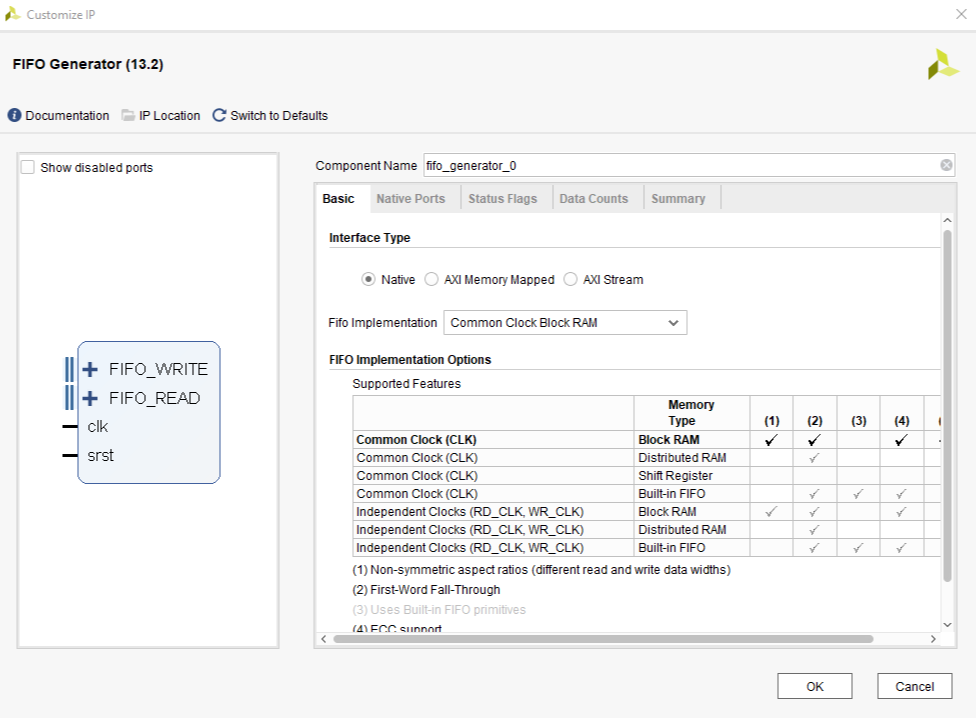This screenshot has width=977, height=718.
Task: Expand the FIFO_WRITE port group
Action: tap(89, 369)
